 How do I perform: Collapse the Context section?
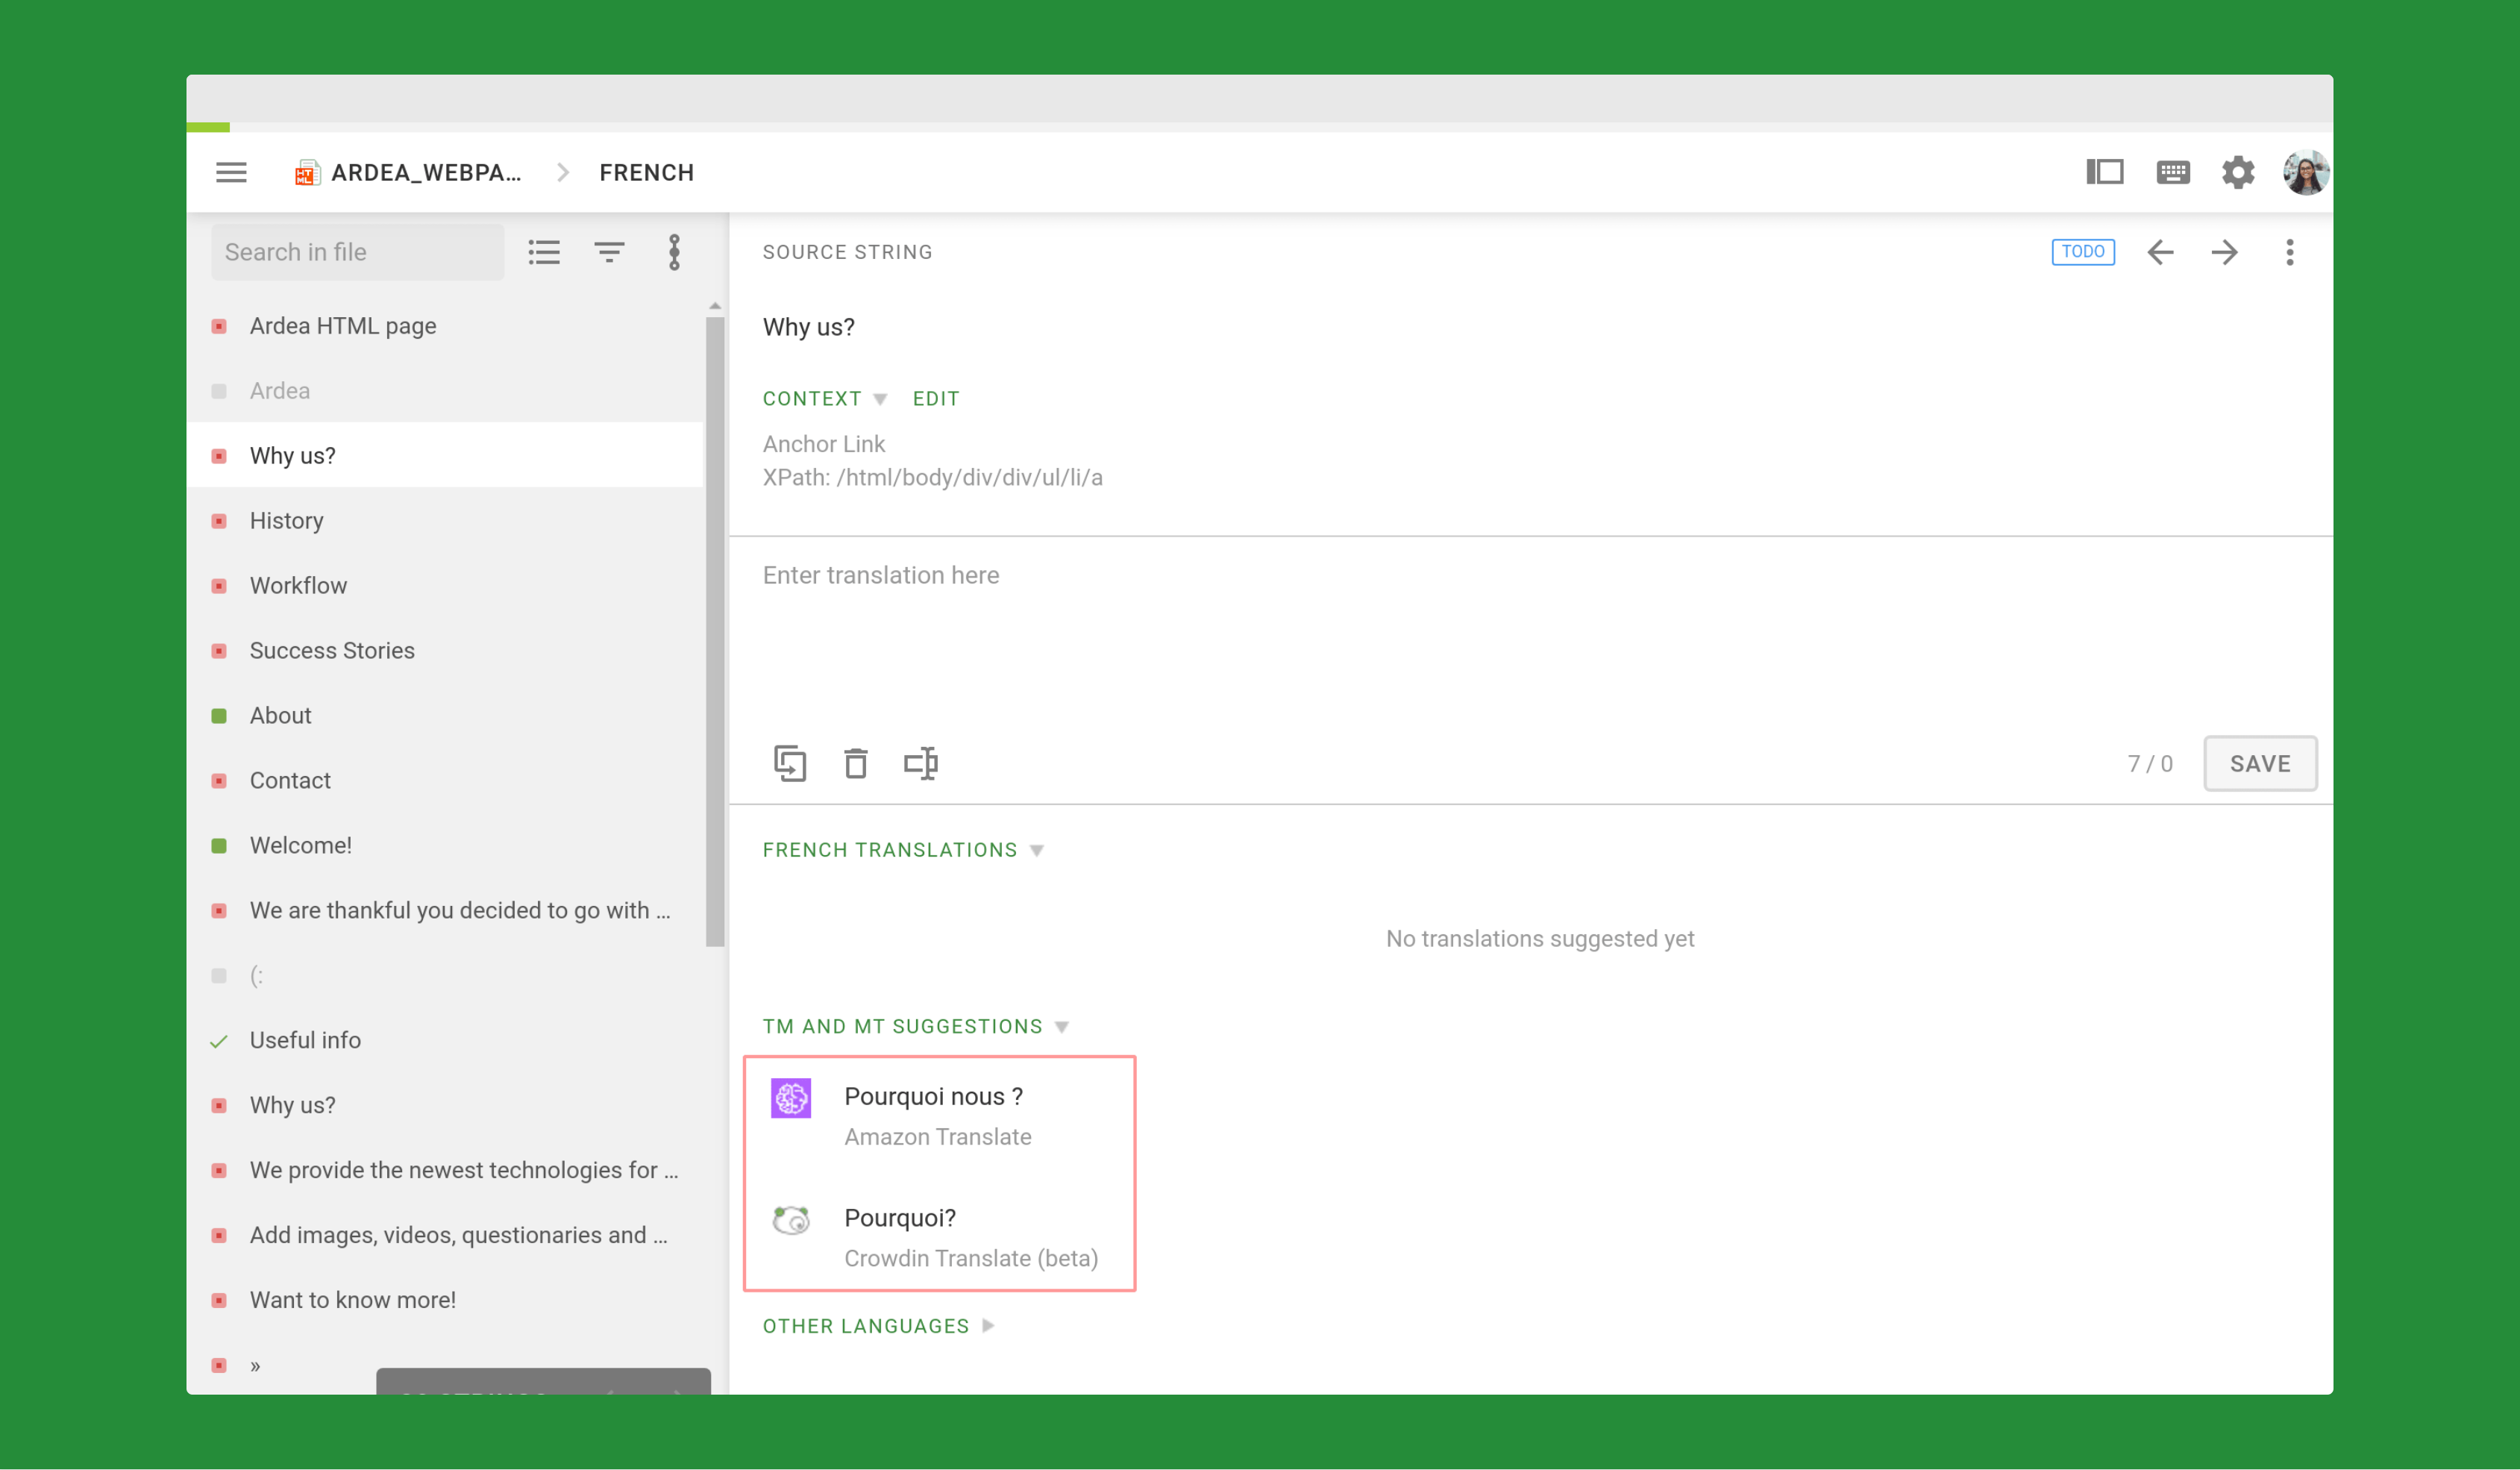[824, 398]
